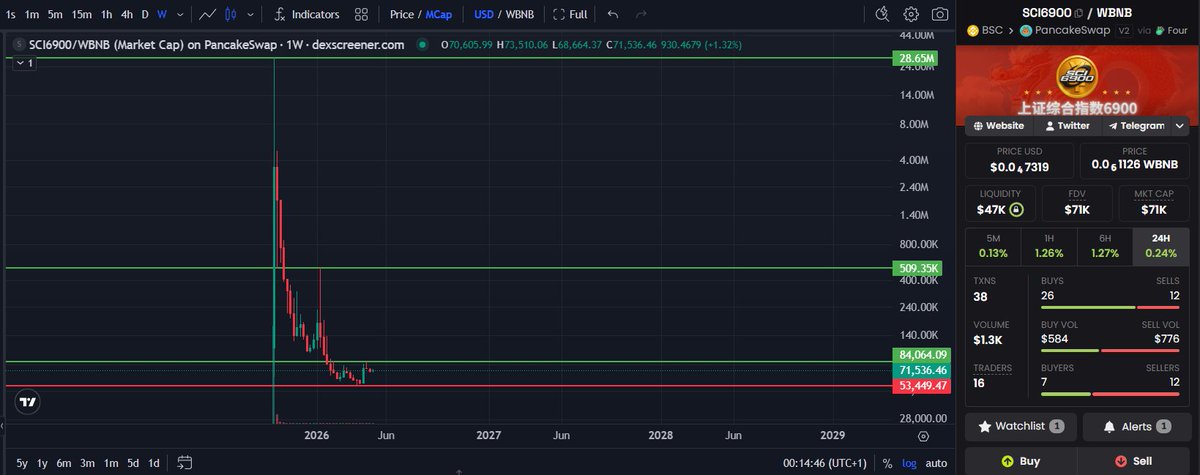Image resolution: width=1200 pixels, height=475 pixels.
Task: Open the token Telegram link
Action: tap(1136, 126)
